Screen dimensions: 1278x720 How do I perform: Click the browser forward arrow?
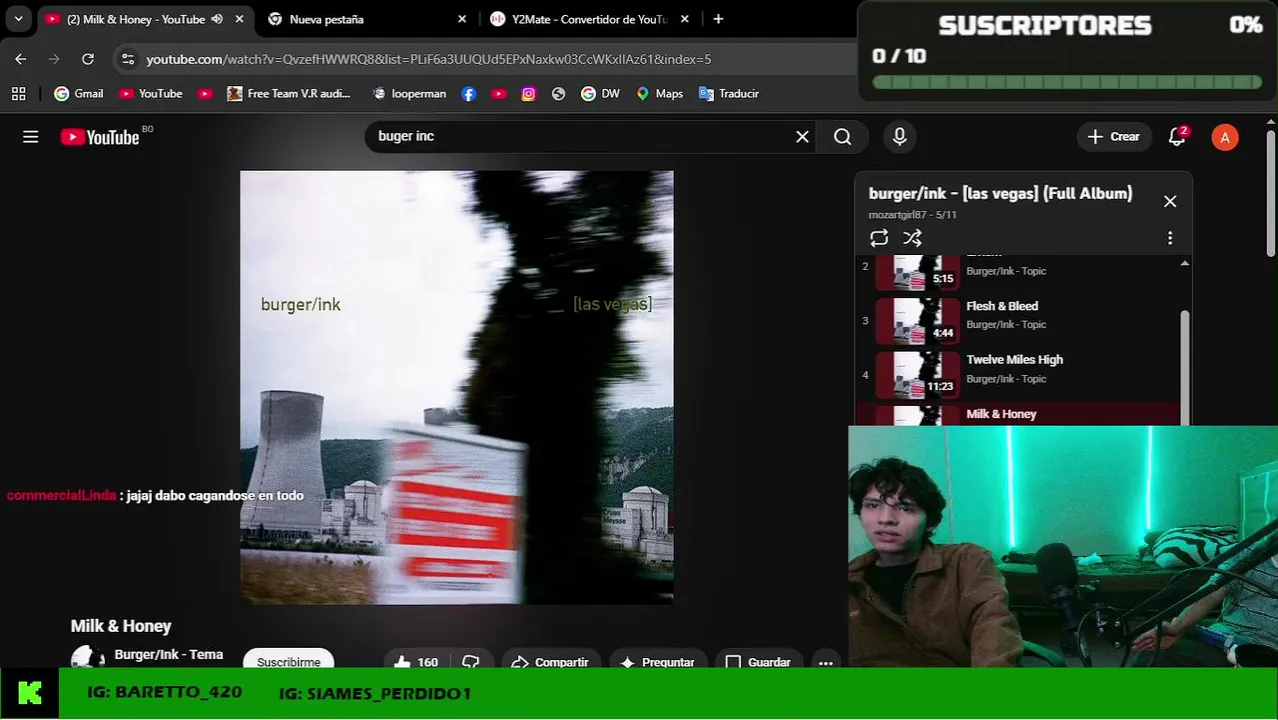click(54, 59)
